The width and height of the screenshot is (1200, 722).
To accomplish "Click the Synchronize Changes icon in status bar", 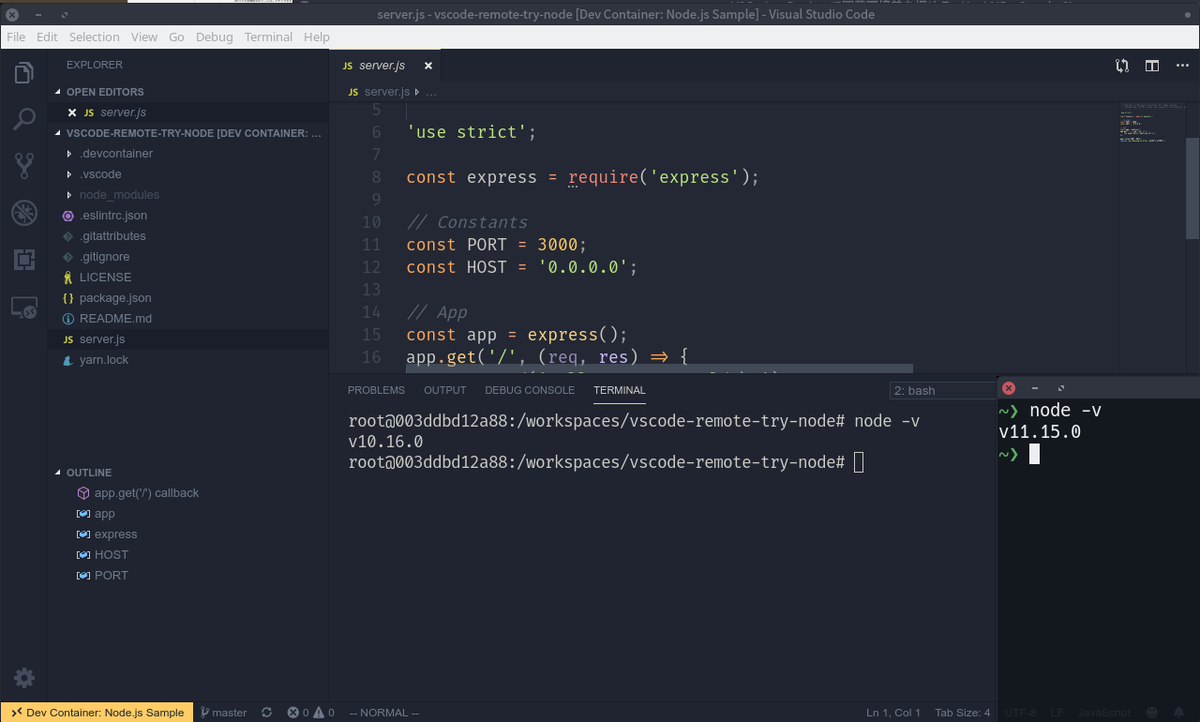I will (267, 712).
